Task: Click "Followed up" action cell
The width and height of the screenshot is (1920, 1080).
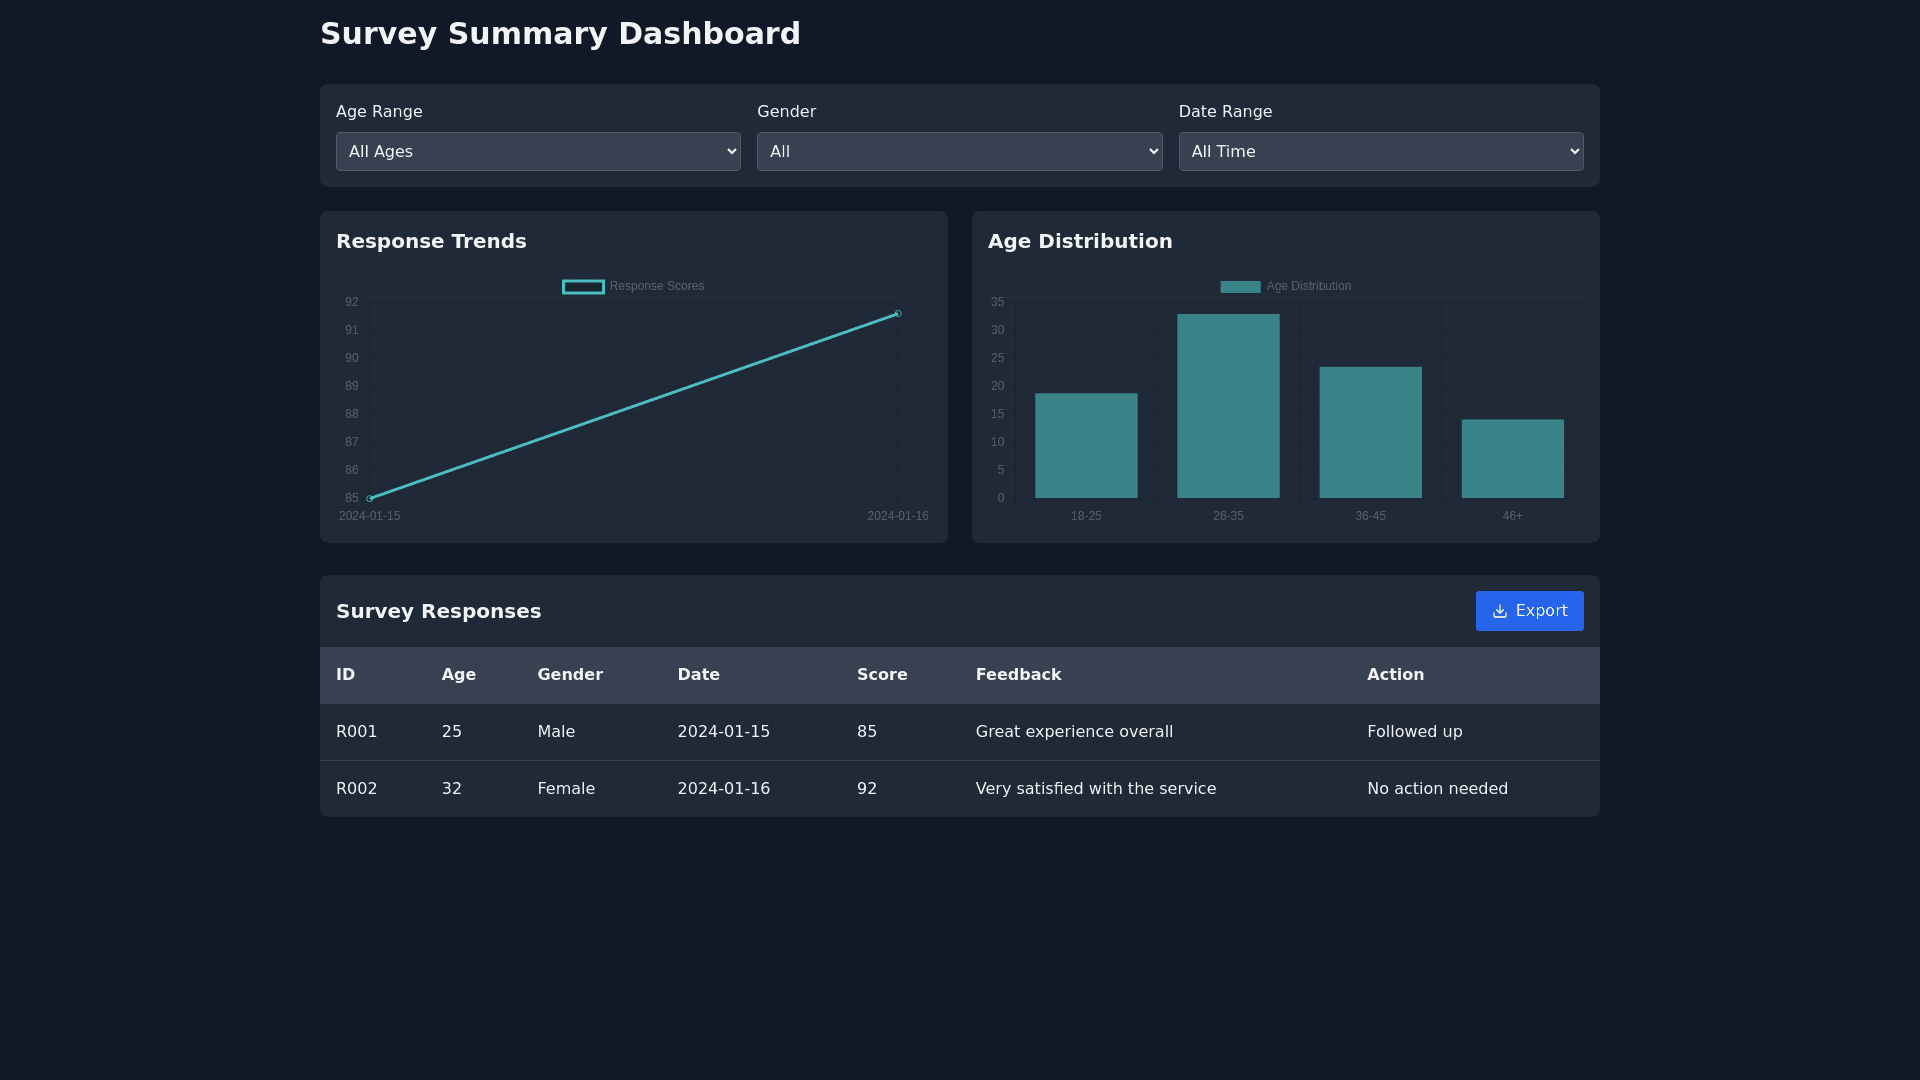Action: [1414, 732]
